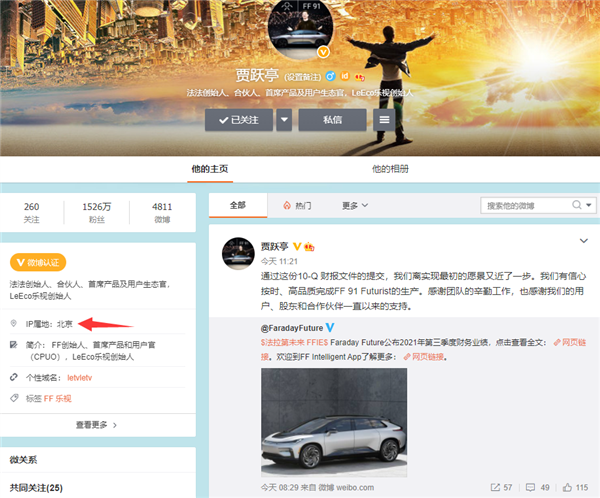Click the tag icon by 标签
Image resolution: width=600 pixels, height=498 pixels.
14,398
